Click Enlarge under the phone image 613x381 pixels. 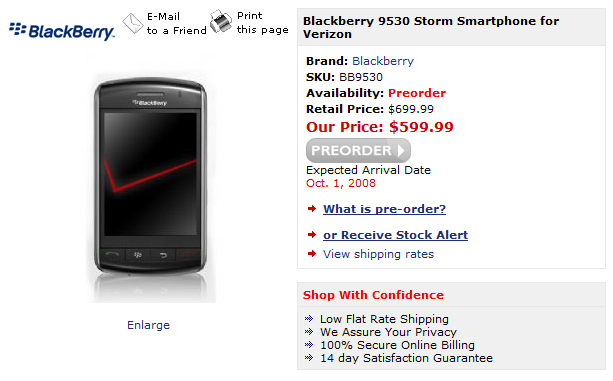click(149, 325)
